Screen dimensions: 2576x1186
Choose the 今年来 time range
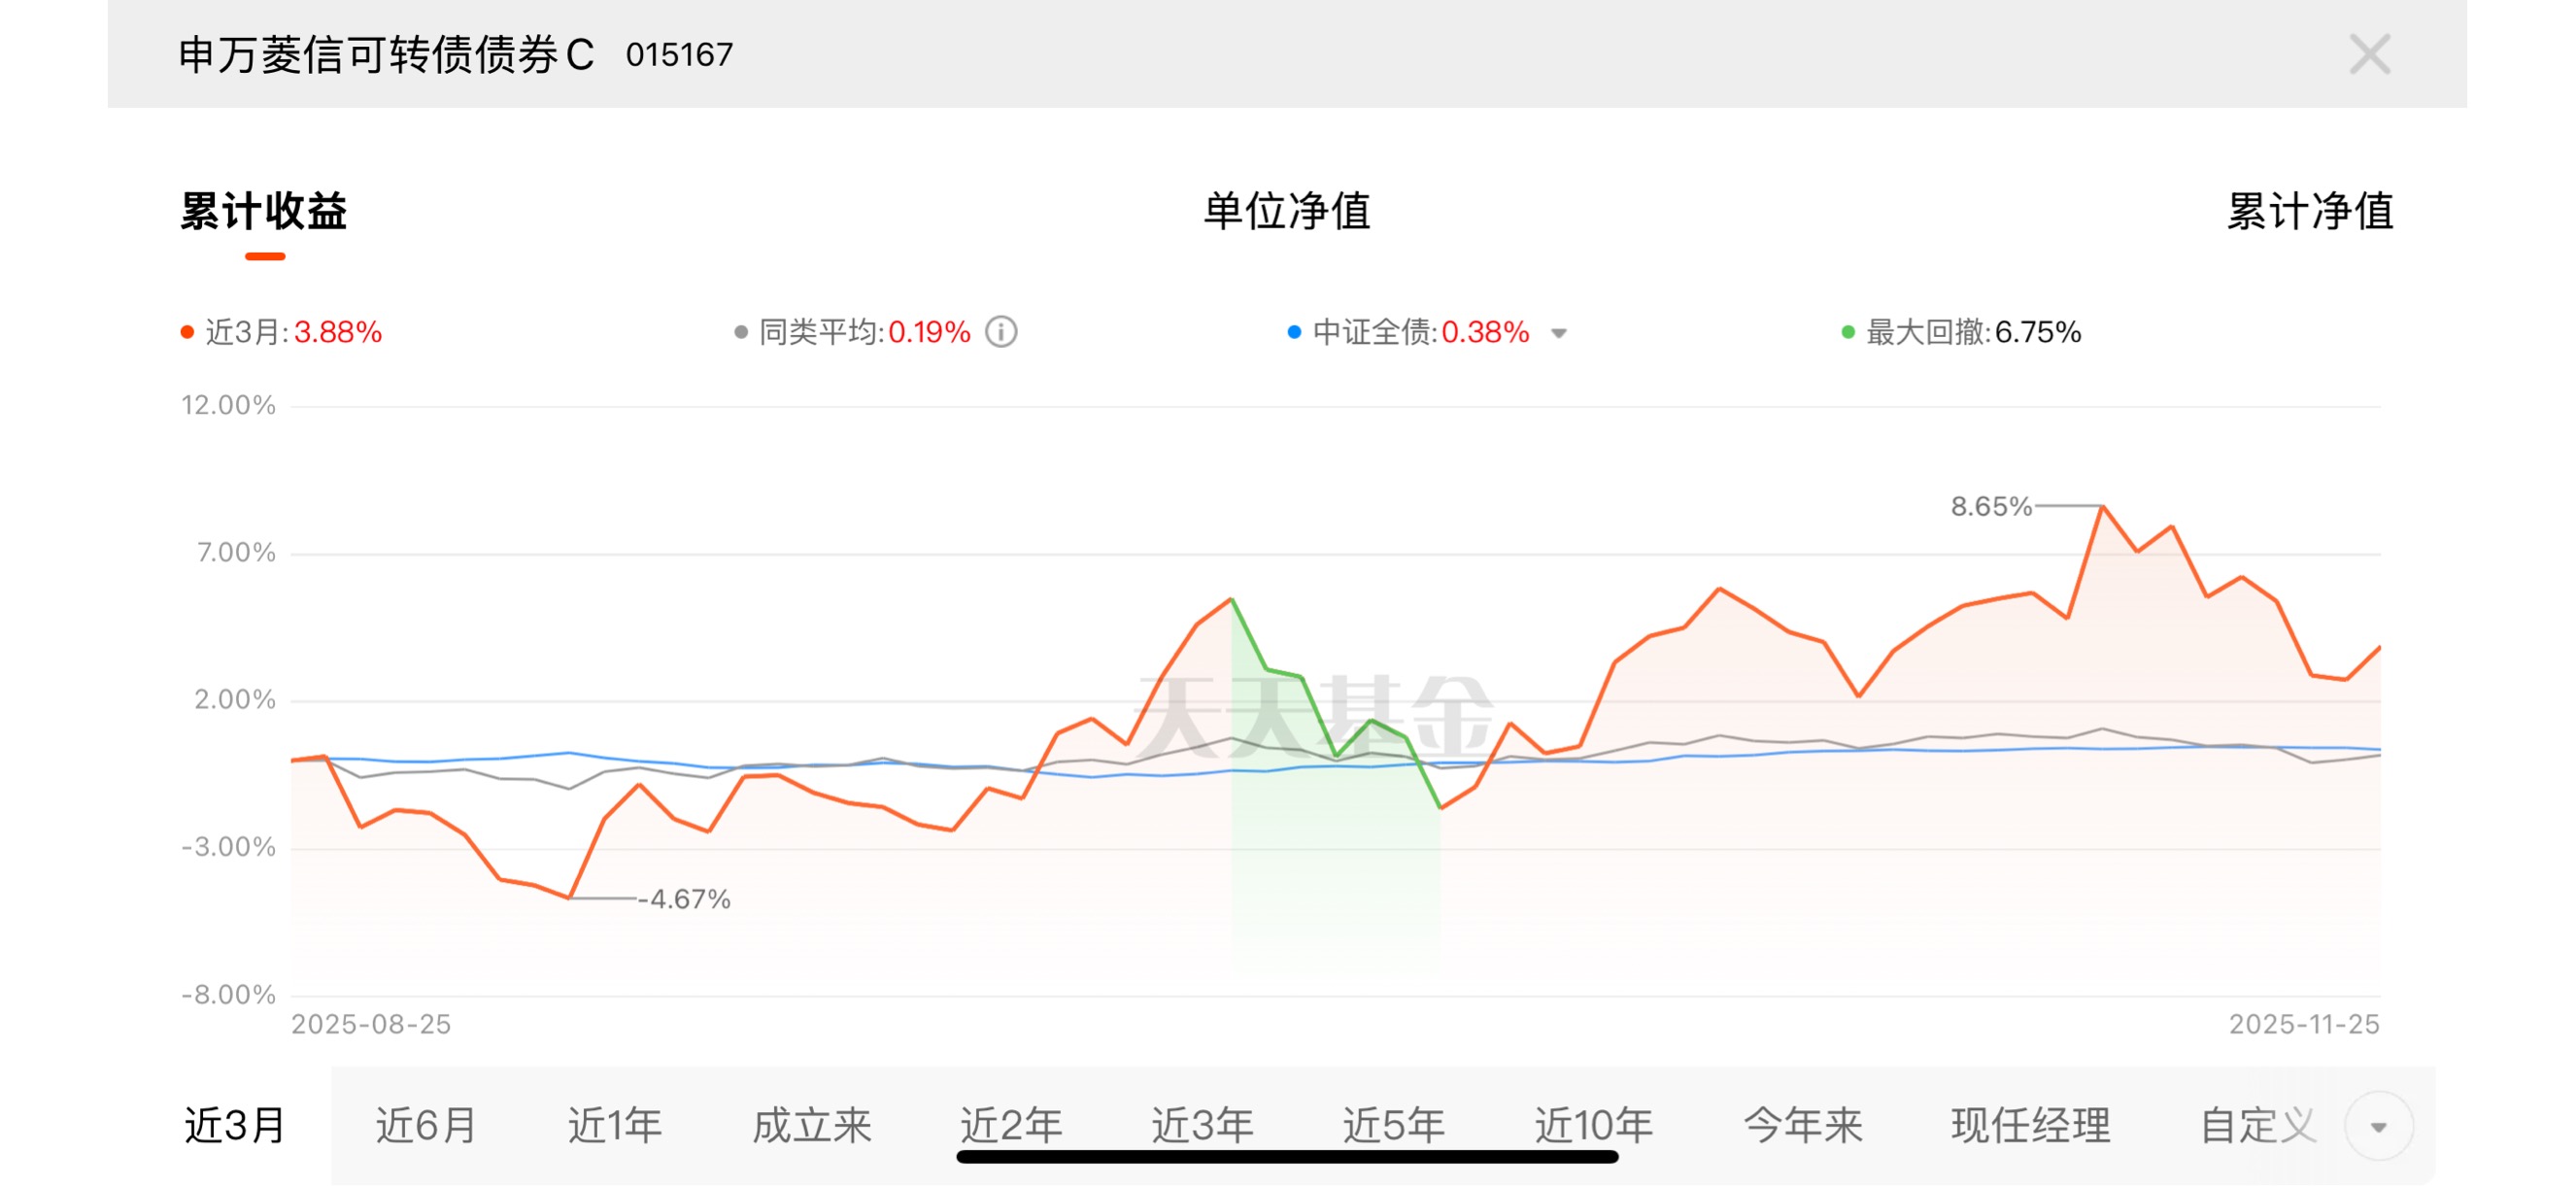1802,1126
